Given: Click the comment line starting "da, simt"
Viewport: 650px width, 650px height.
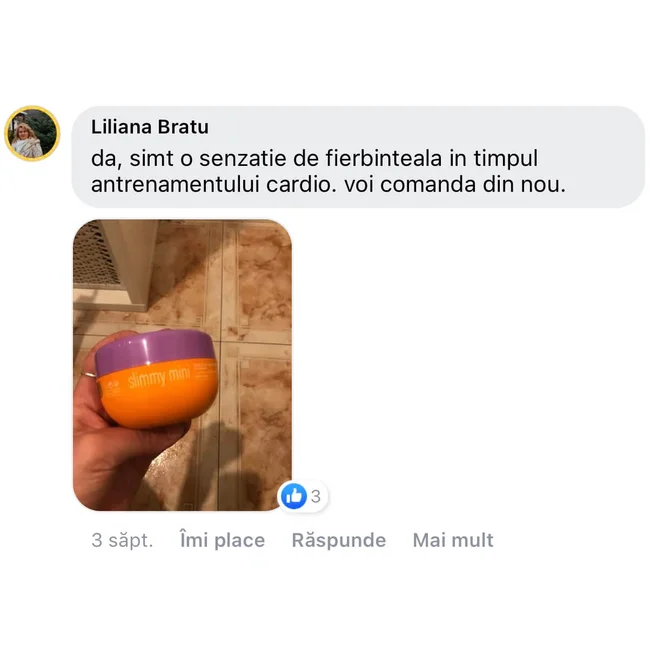Looking at the screenshot, I should tap(314, 158).
